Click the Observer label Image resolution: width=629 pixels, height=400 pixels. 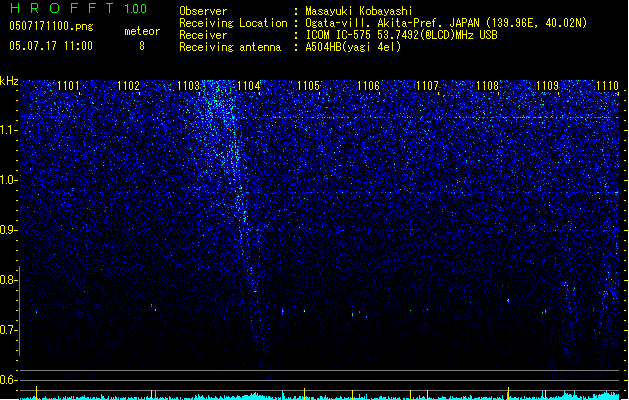[x=203, y=11]
